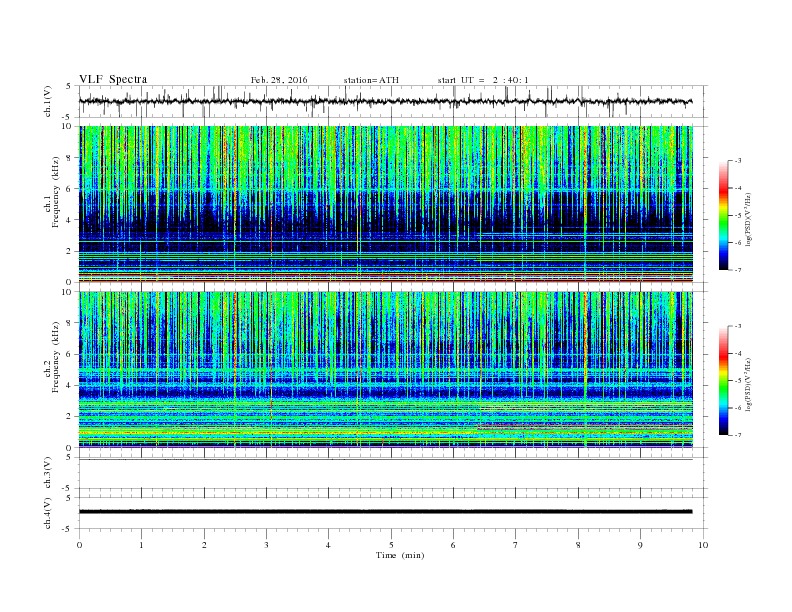Click the ch.2 spectrogram panel
Screen dimensions: 792x612
coord(385,370)
